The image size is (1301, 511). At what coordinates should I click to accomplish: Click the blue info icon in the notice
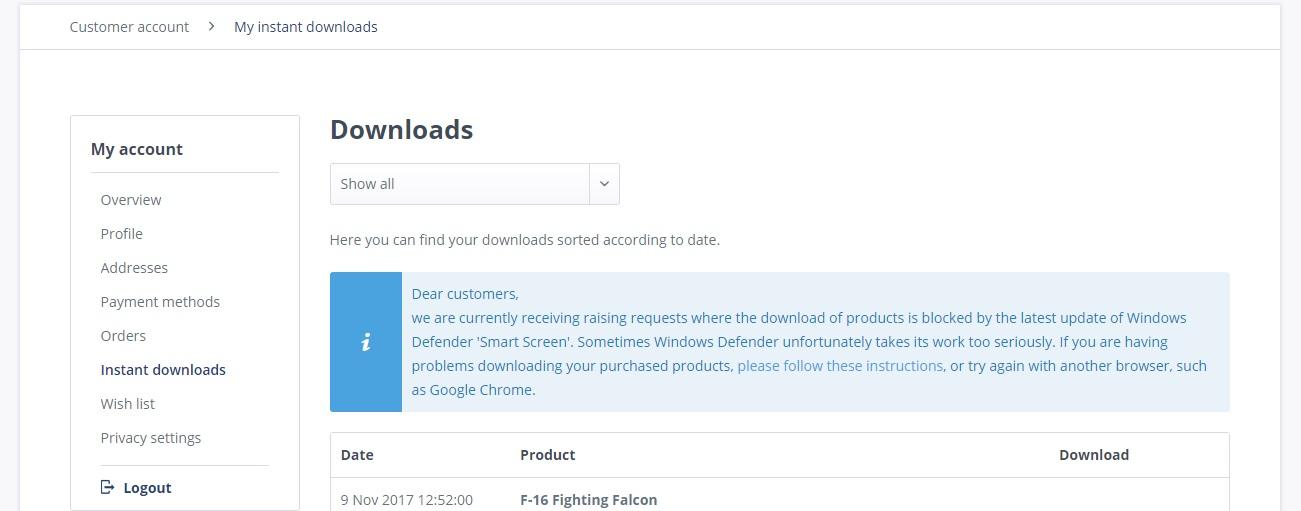point(366,342)
